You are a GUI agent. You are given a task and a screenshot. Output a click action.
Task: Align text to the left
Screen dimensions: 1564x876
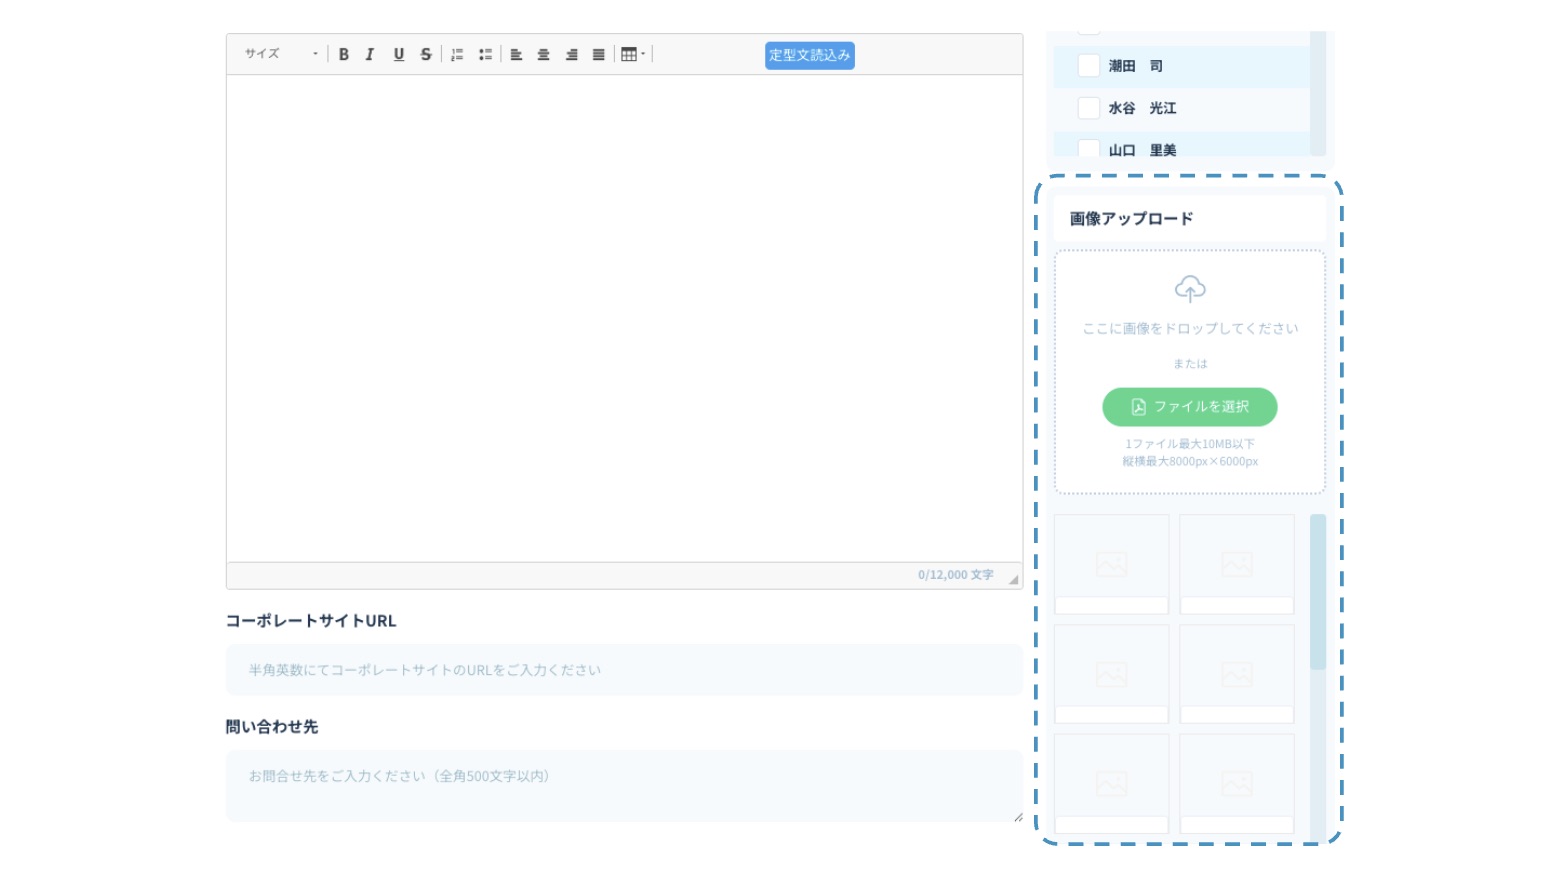click(516, 55)
